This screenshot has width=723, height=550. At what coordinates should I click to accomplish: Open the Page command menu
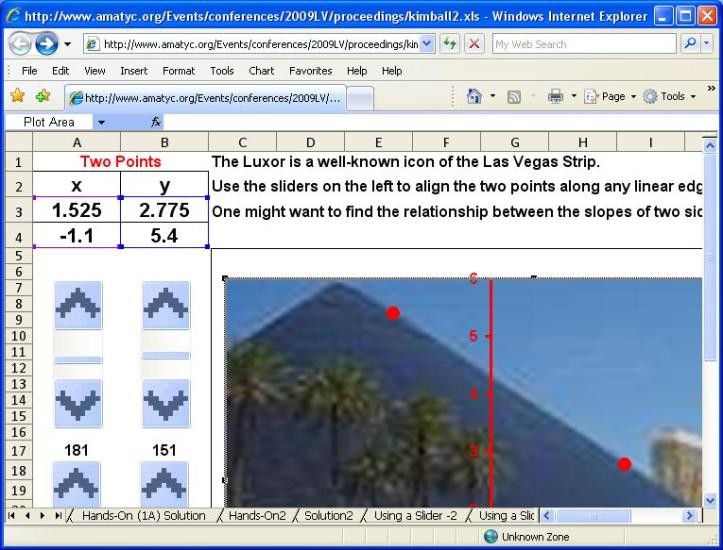[x=610, y=96]
